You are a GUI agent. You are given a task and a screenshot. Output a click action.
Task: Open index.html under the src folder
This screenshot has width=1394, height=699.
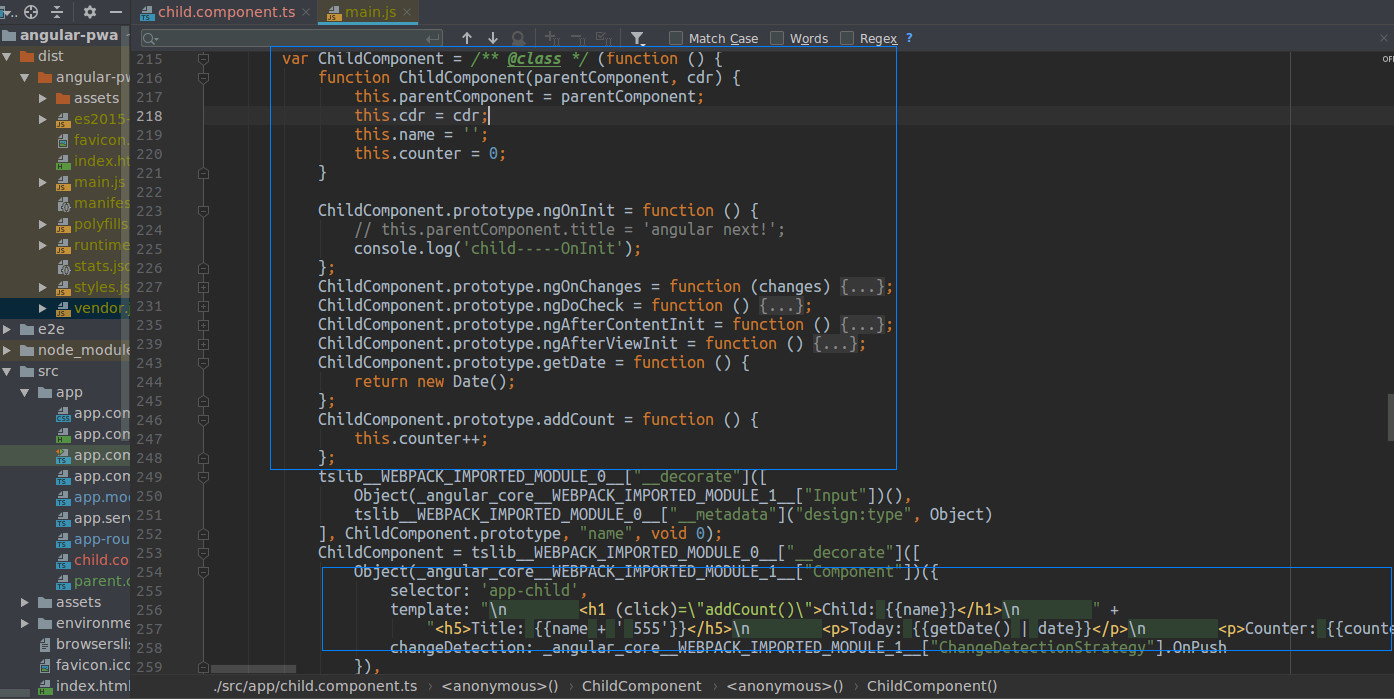[92, 686]
